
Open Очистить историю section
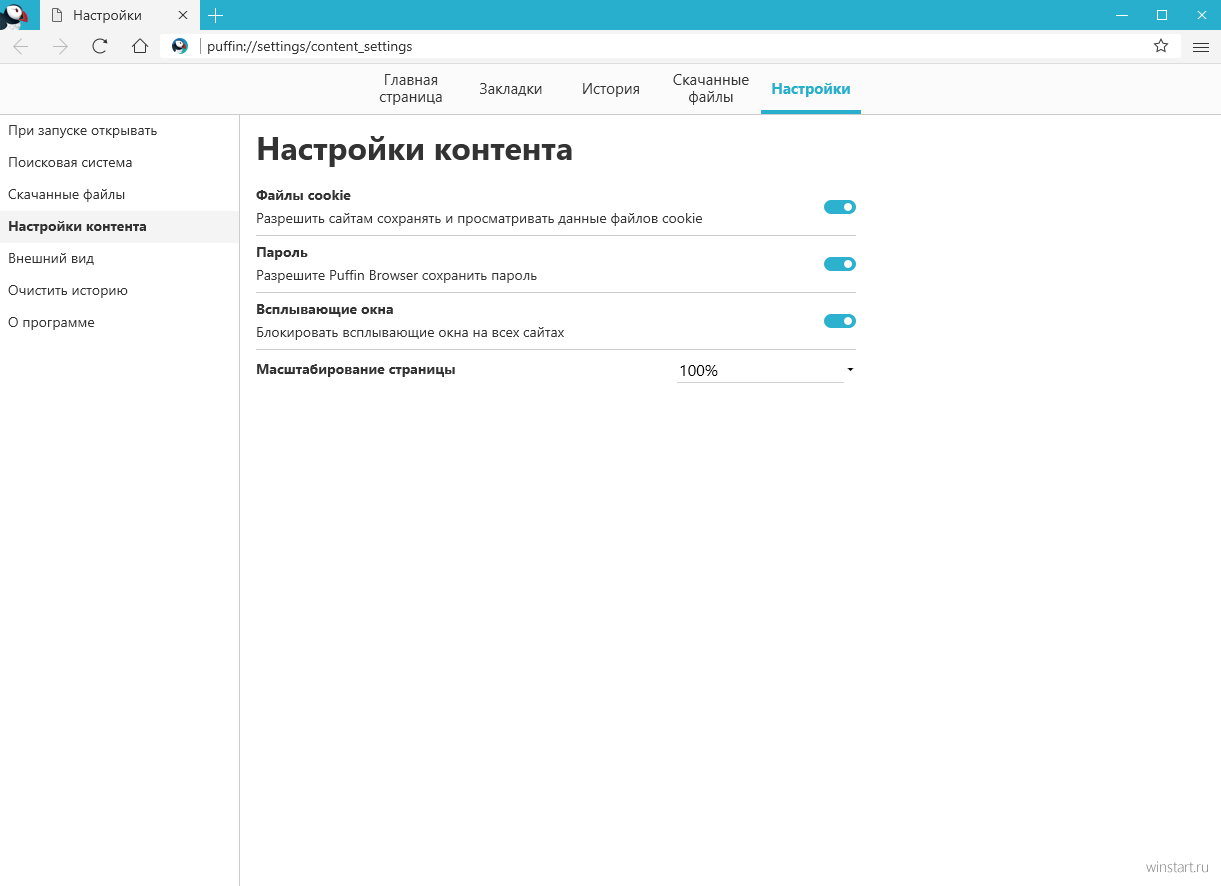point(119,291)
